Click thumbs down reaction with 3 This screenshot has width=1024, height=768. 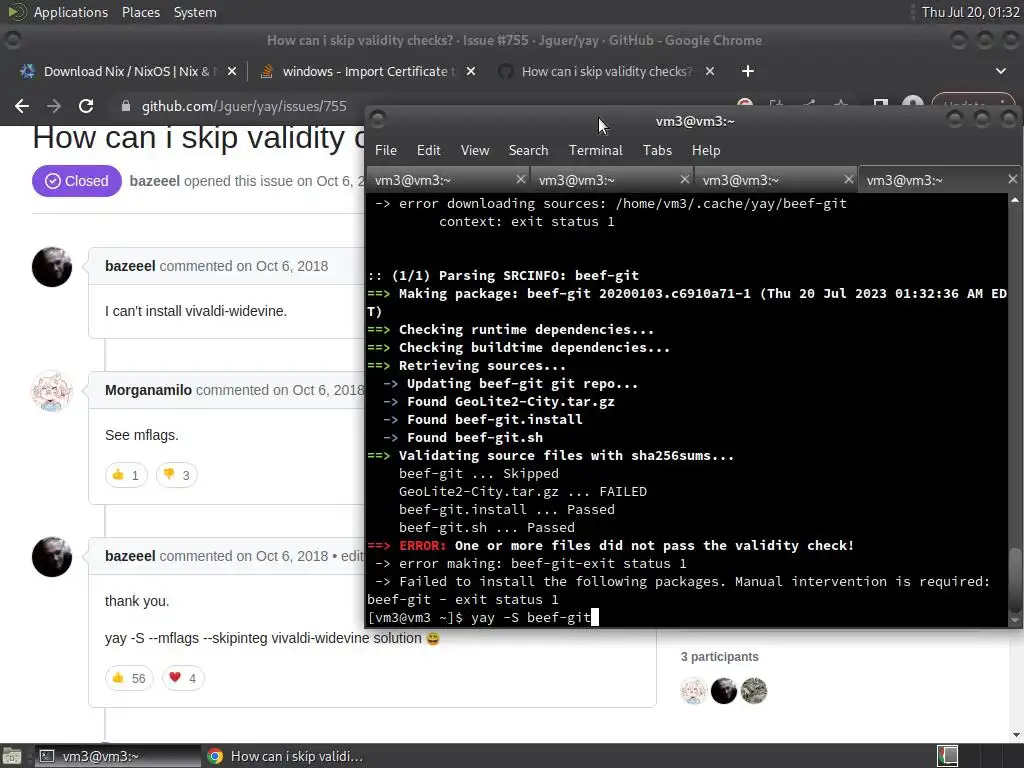click(x=176, y=475)
